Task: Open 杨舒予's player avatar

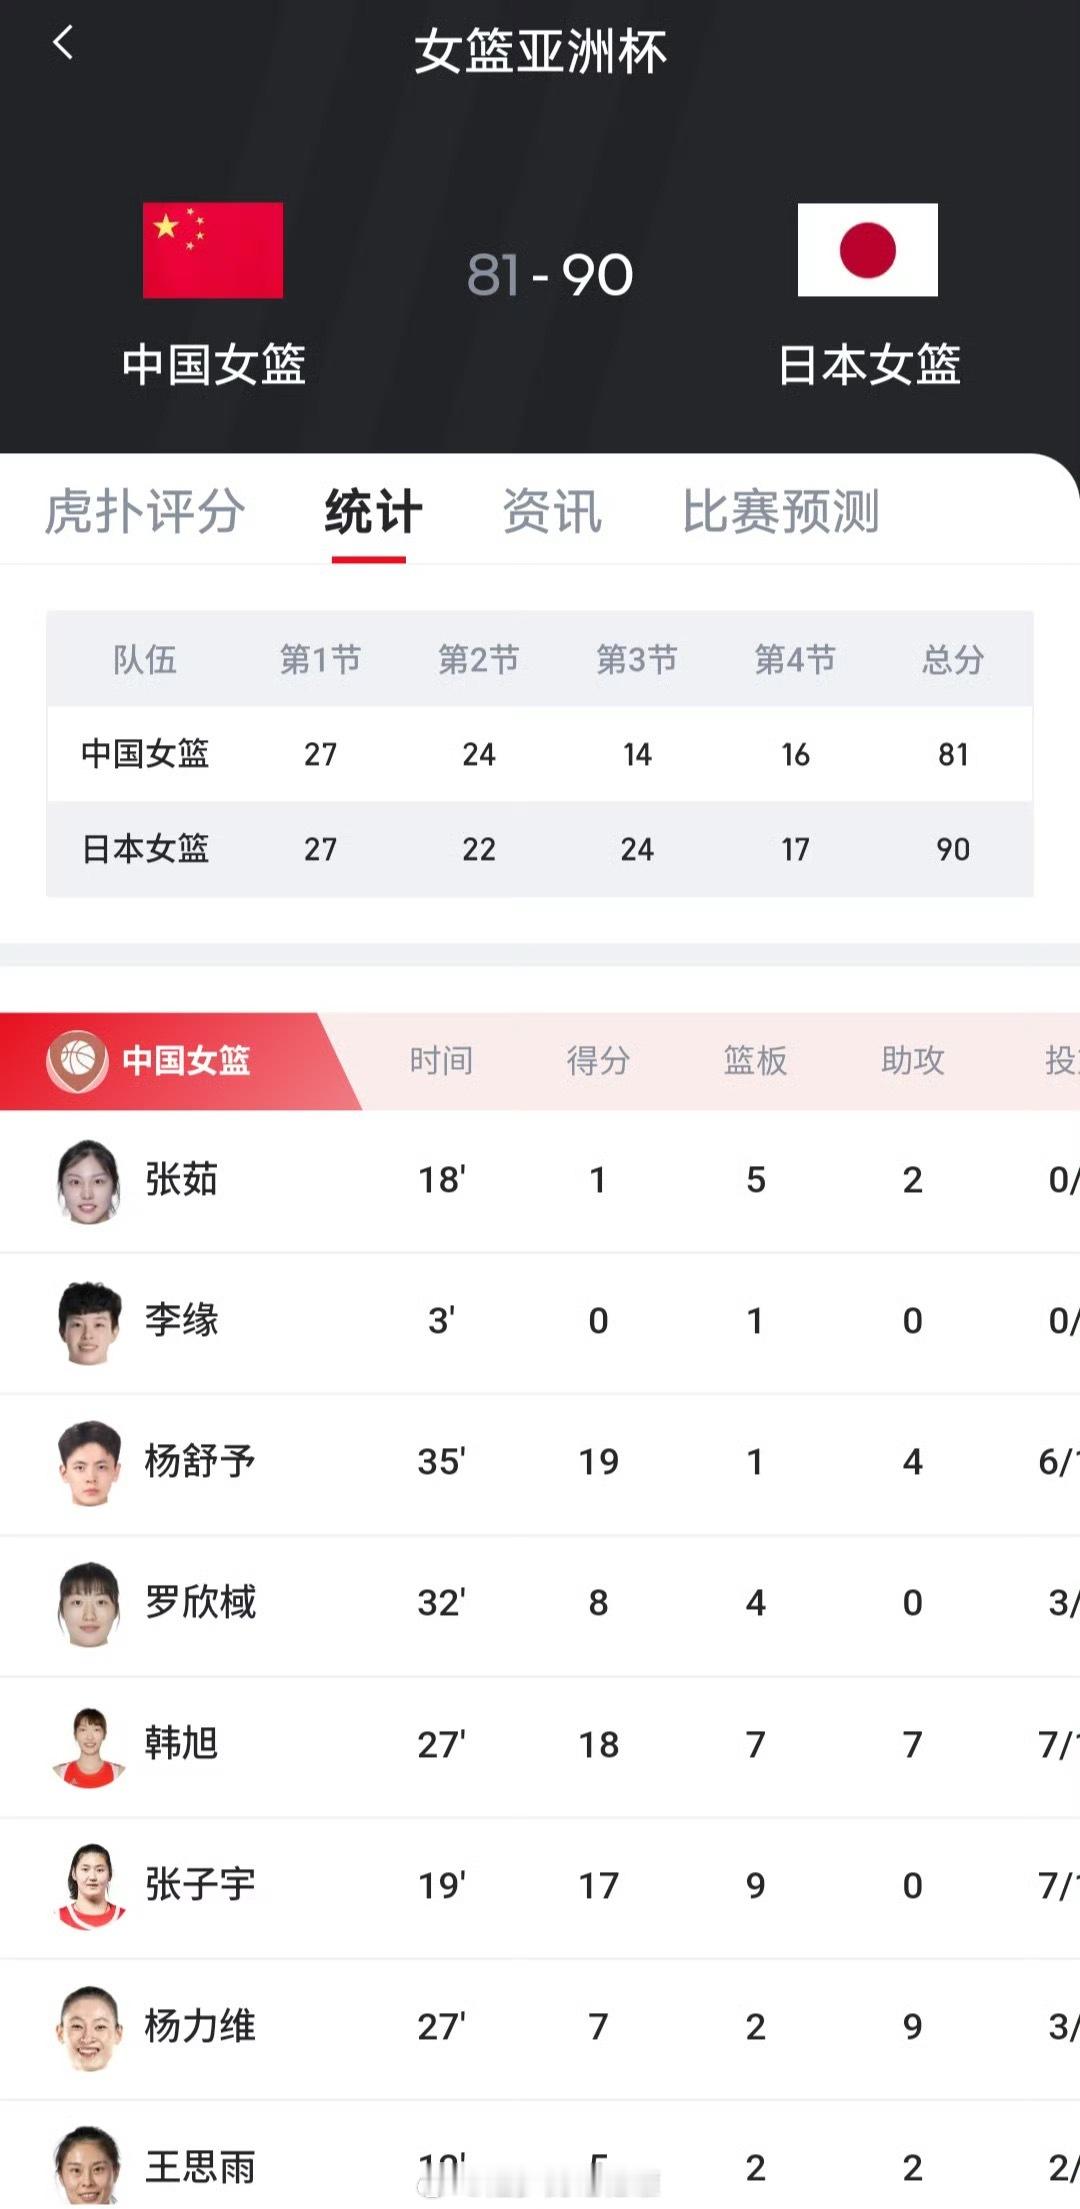Action: tap(89, 1463)
